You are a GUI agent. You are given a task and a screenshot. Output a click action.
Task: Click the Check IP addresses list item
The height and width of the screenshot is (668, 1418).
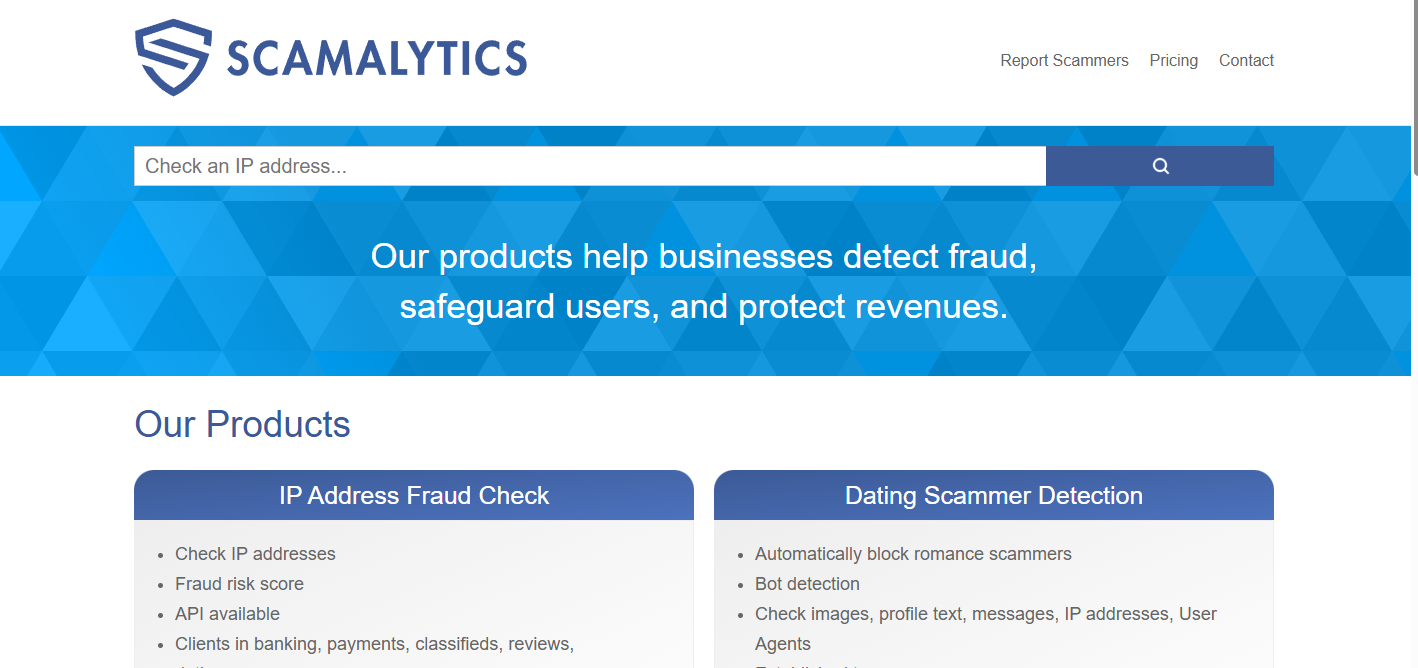[255, 554]
